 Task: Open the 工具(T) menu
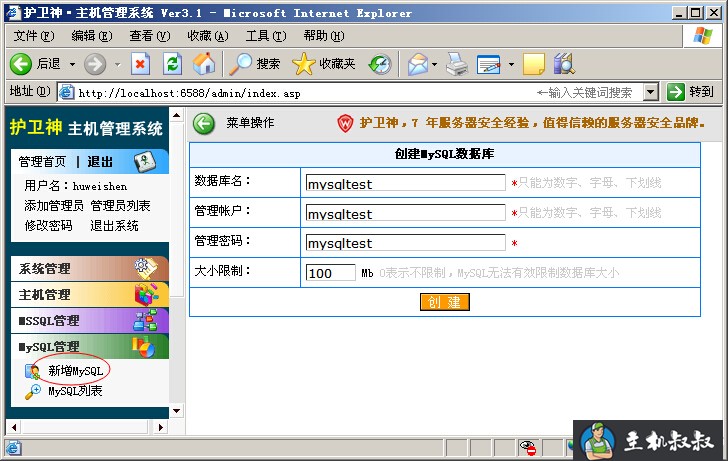(x=266, y=36)
